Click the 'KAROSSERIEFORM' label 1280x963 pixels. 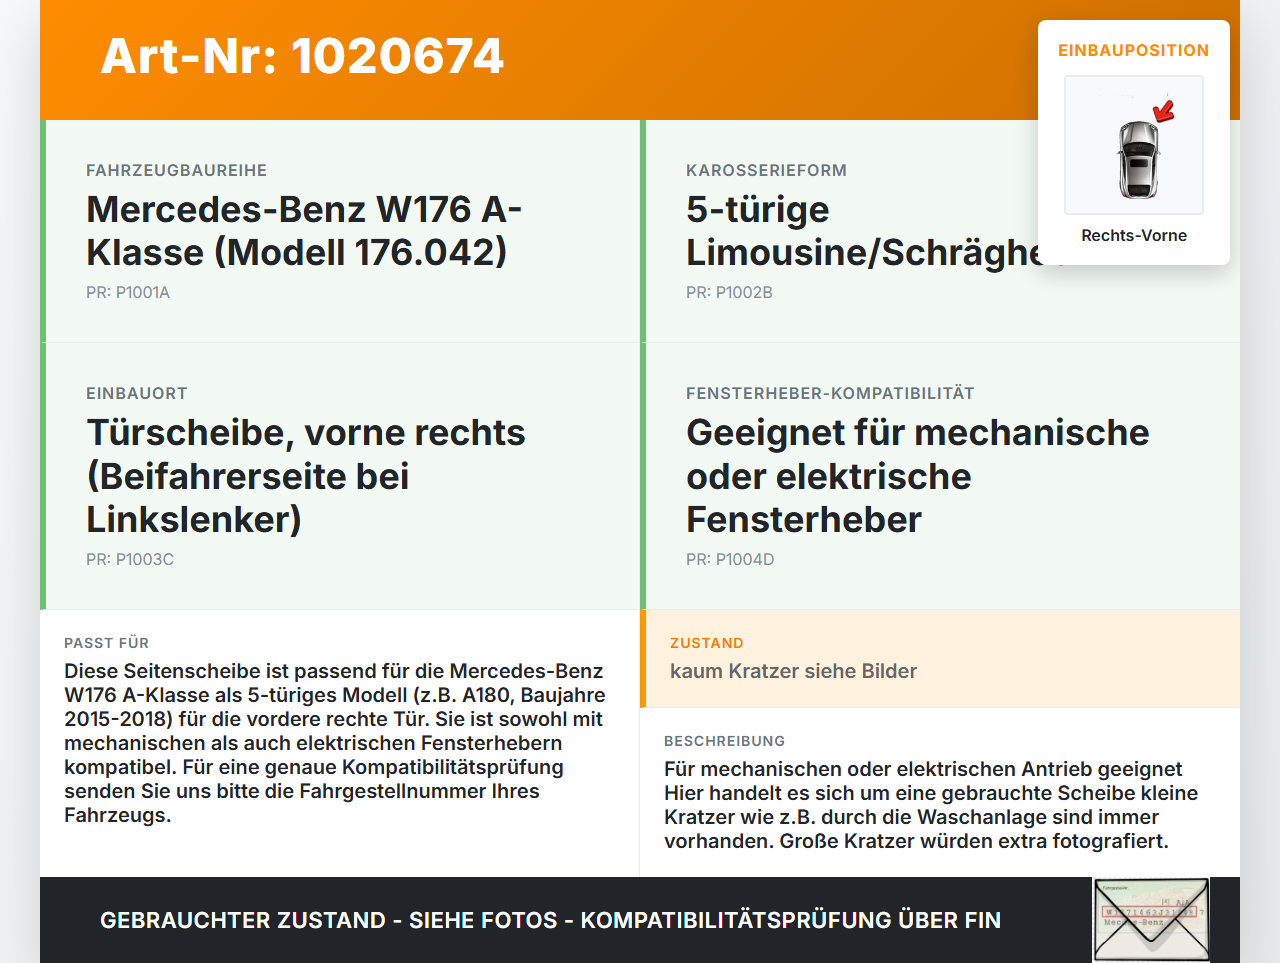coord(766,170)
